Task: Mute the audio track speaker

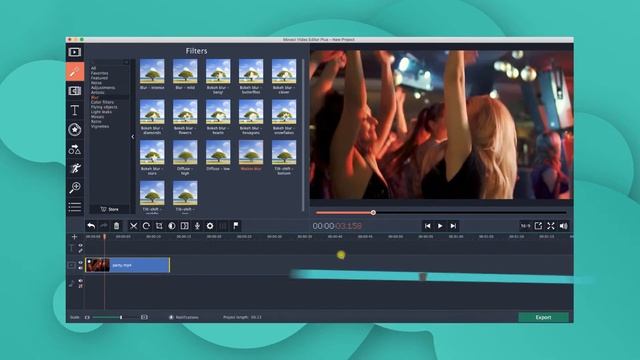Action: [x=80, y=281]
